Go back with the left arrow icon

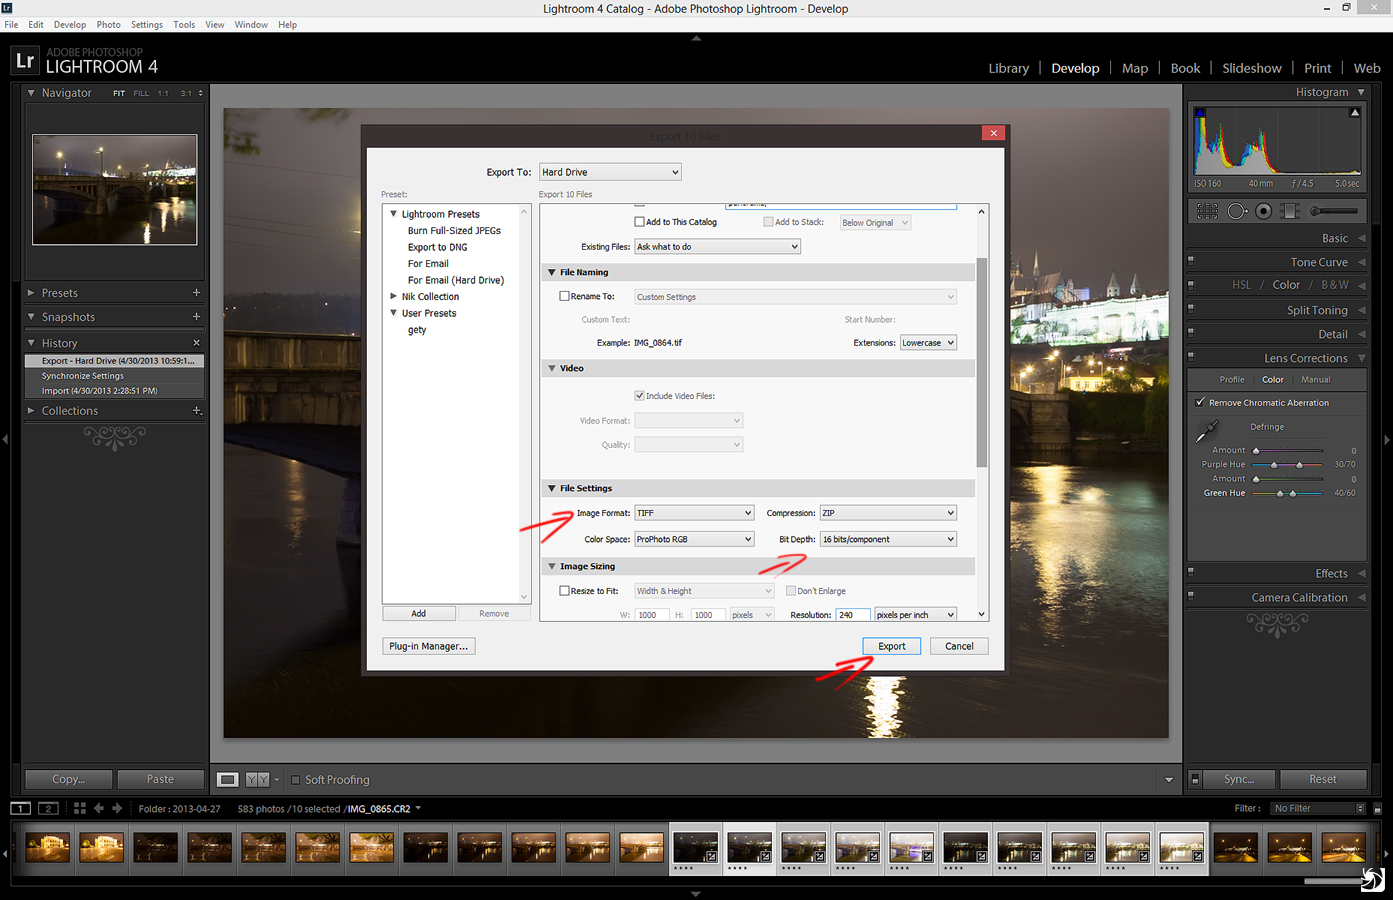[x=99, y=808]
